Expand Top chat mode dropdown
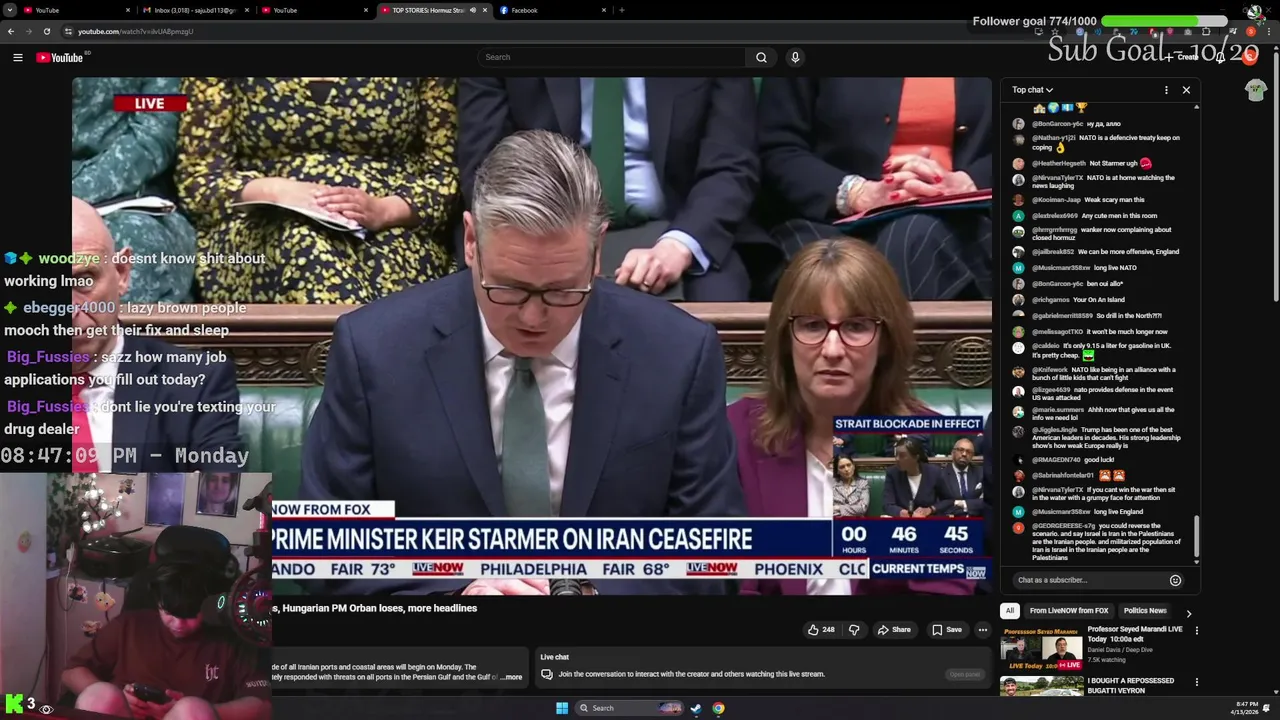 [1032, 90]
